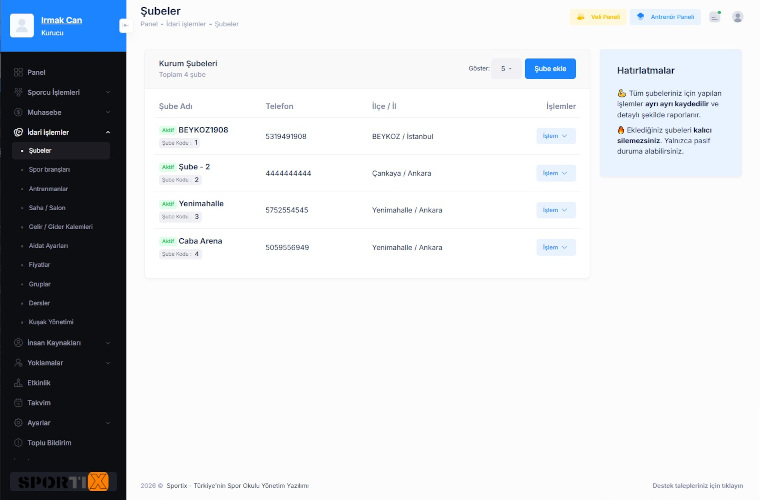The height and width of the screenshot is (500, 760).
Task: Open the user avatar menu in header
Action: point(738,17)
